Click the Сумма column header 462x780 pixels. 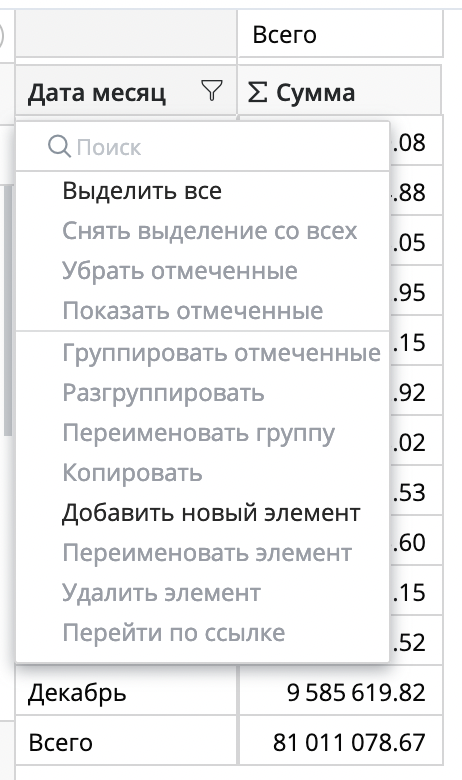pyautogui.click(x=315, y=93)
